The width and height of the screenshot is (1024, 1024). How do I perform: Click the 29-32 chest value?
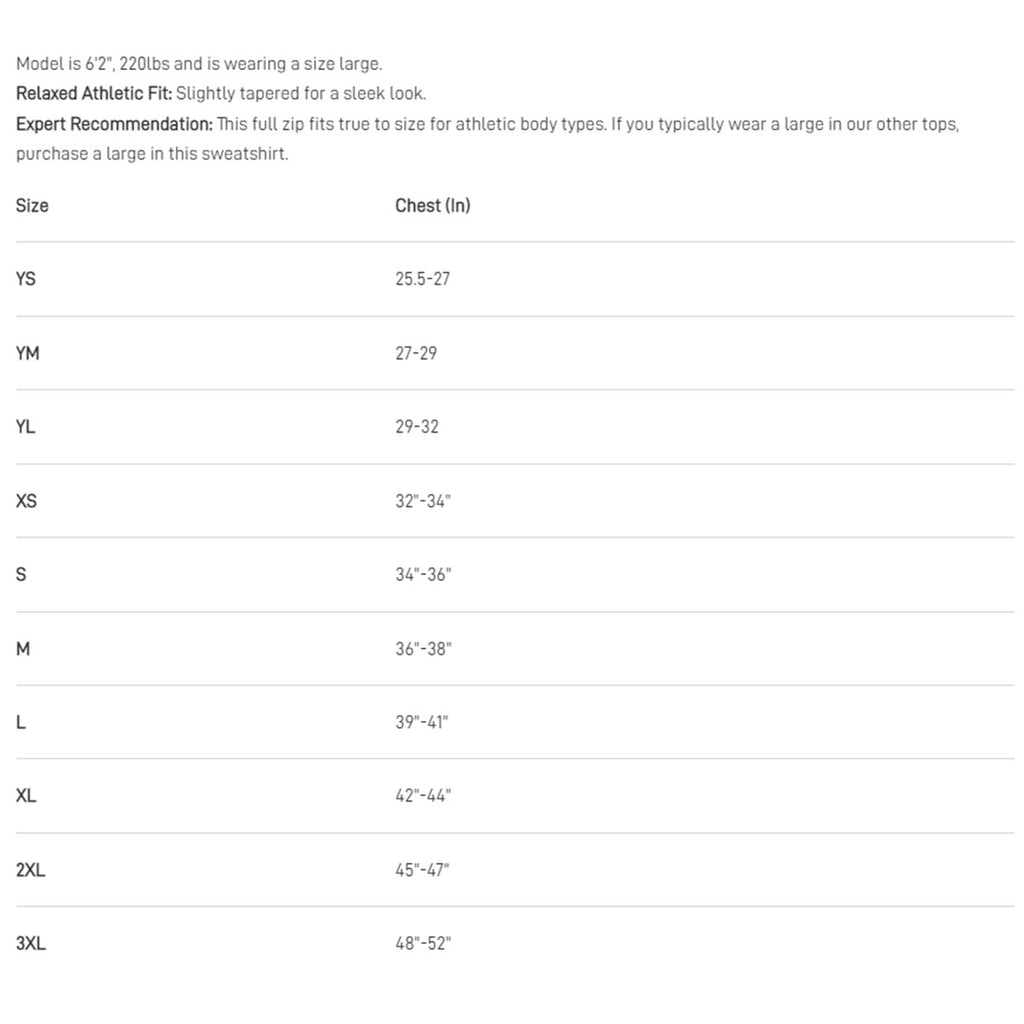pos(416,427)
